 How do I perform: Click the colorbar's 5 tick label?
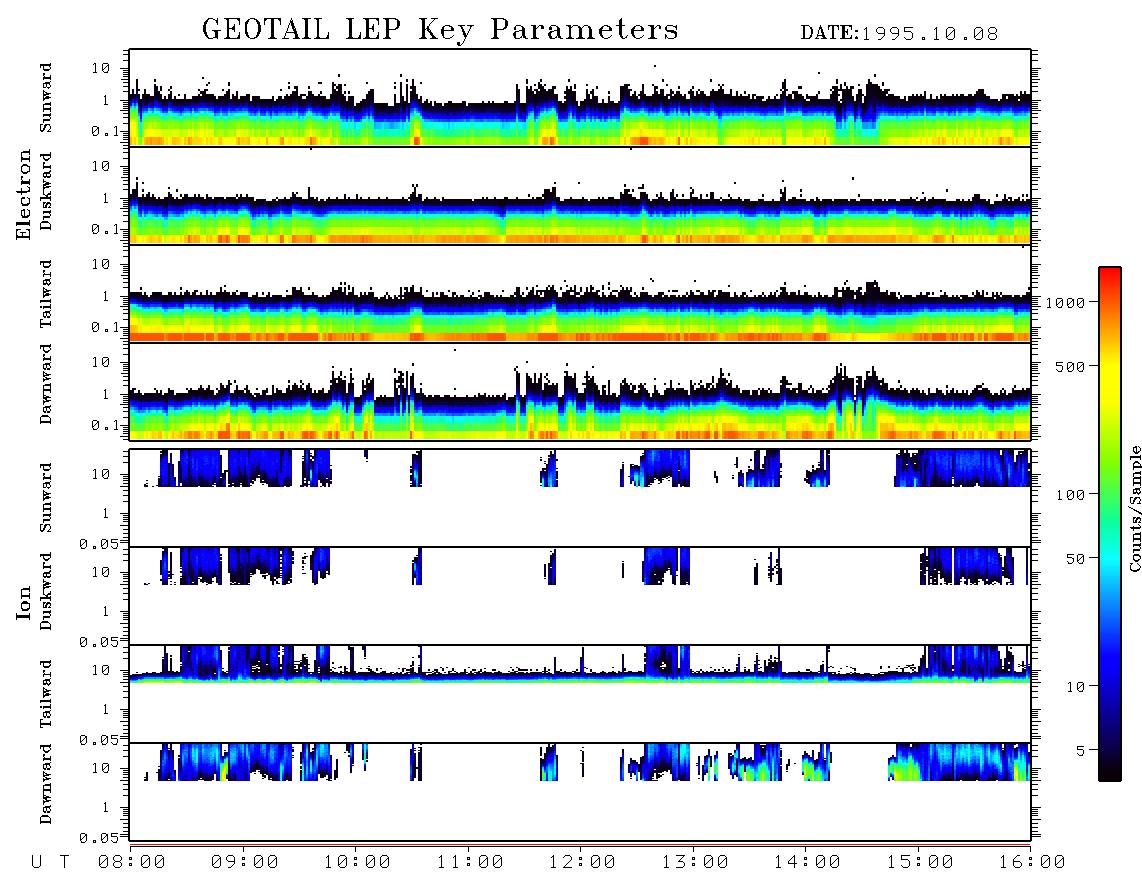1080,750
